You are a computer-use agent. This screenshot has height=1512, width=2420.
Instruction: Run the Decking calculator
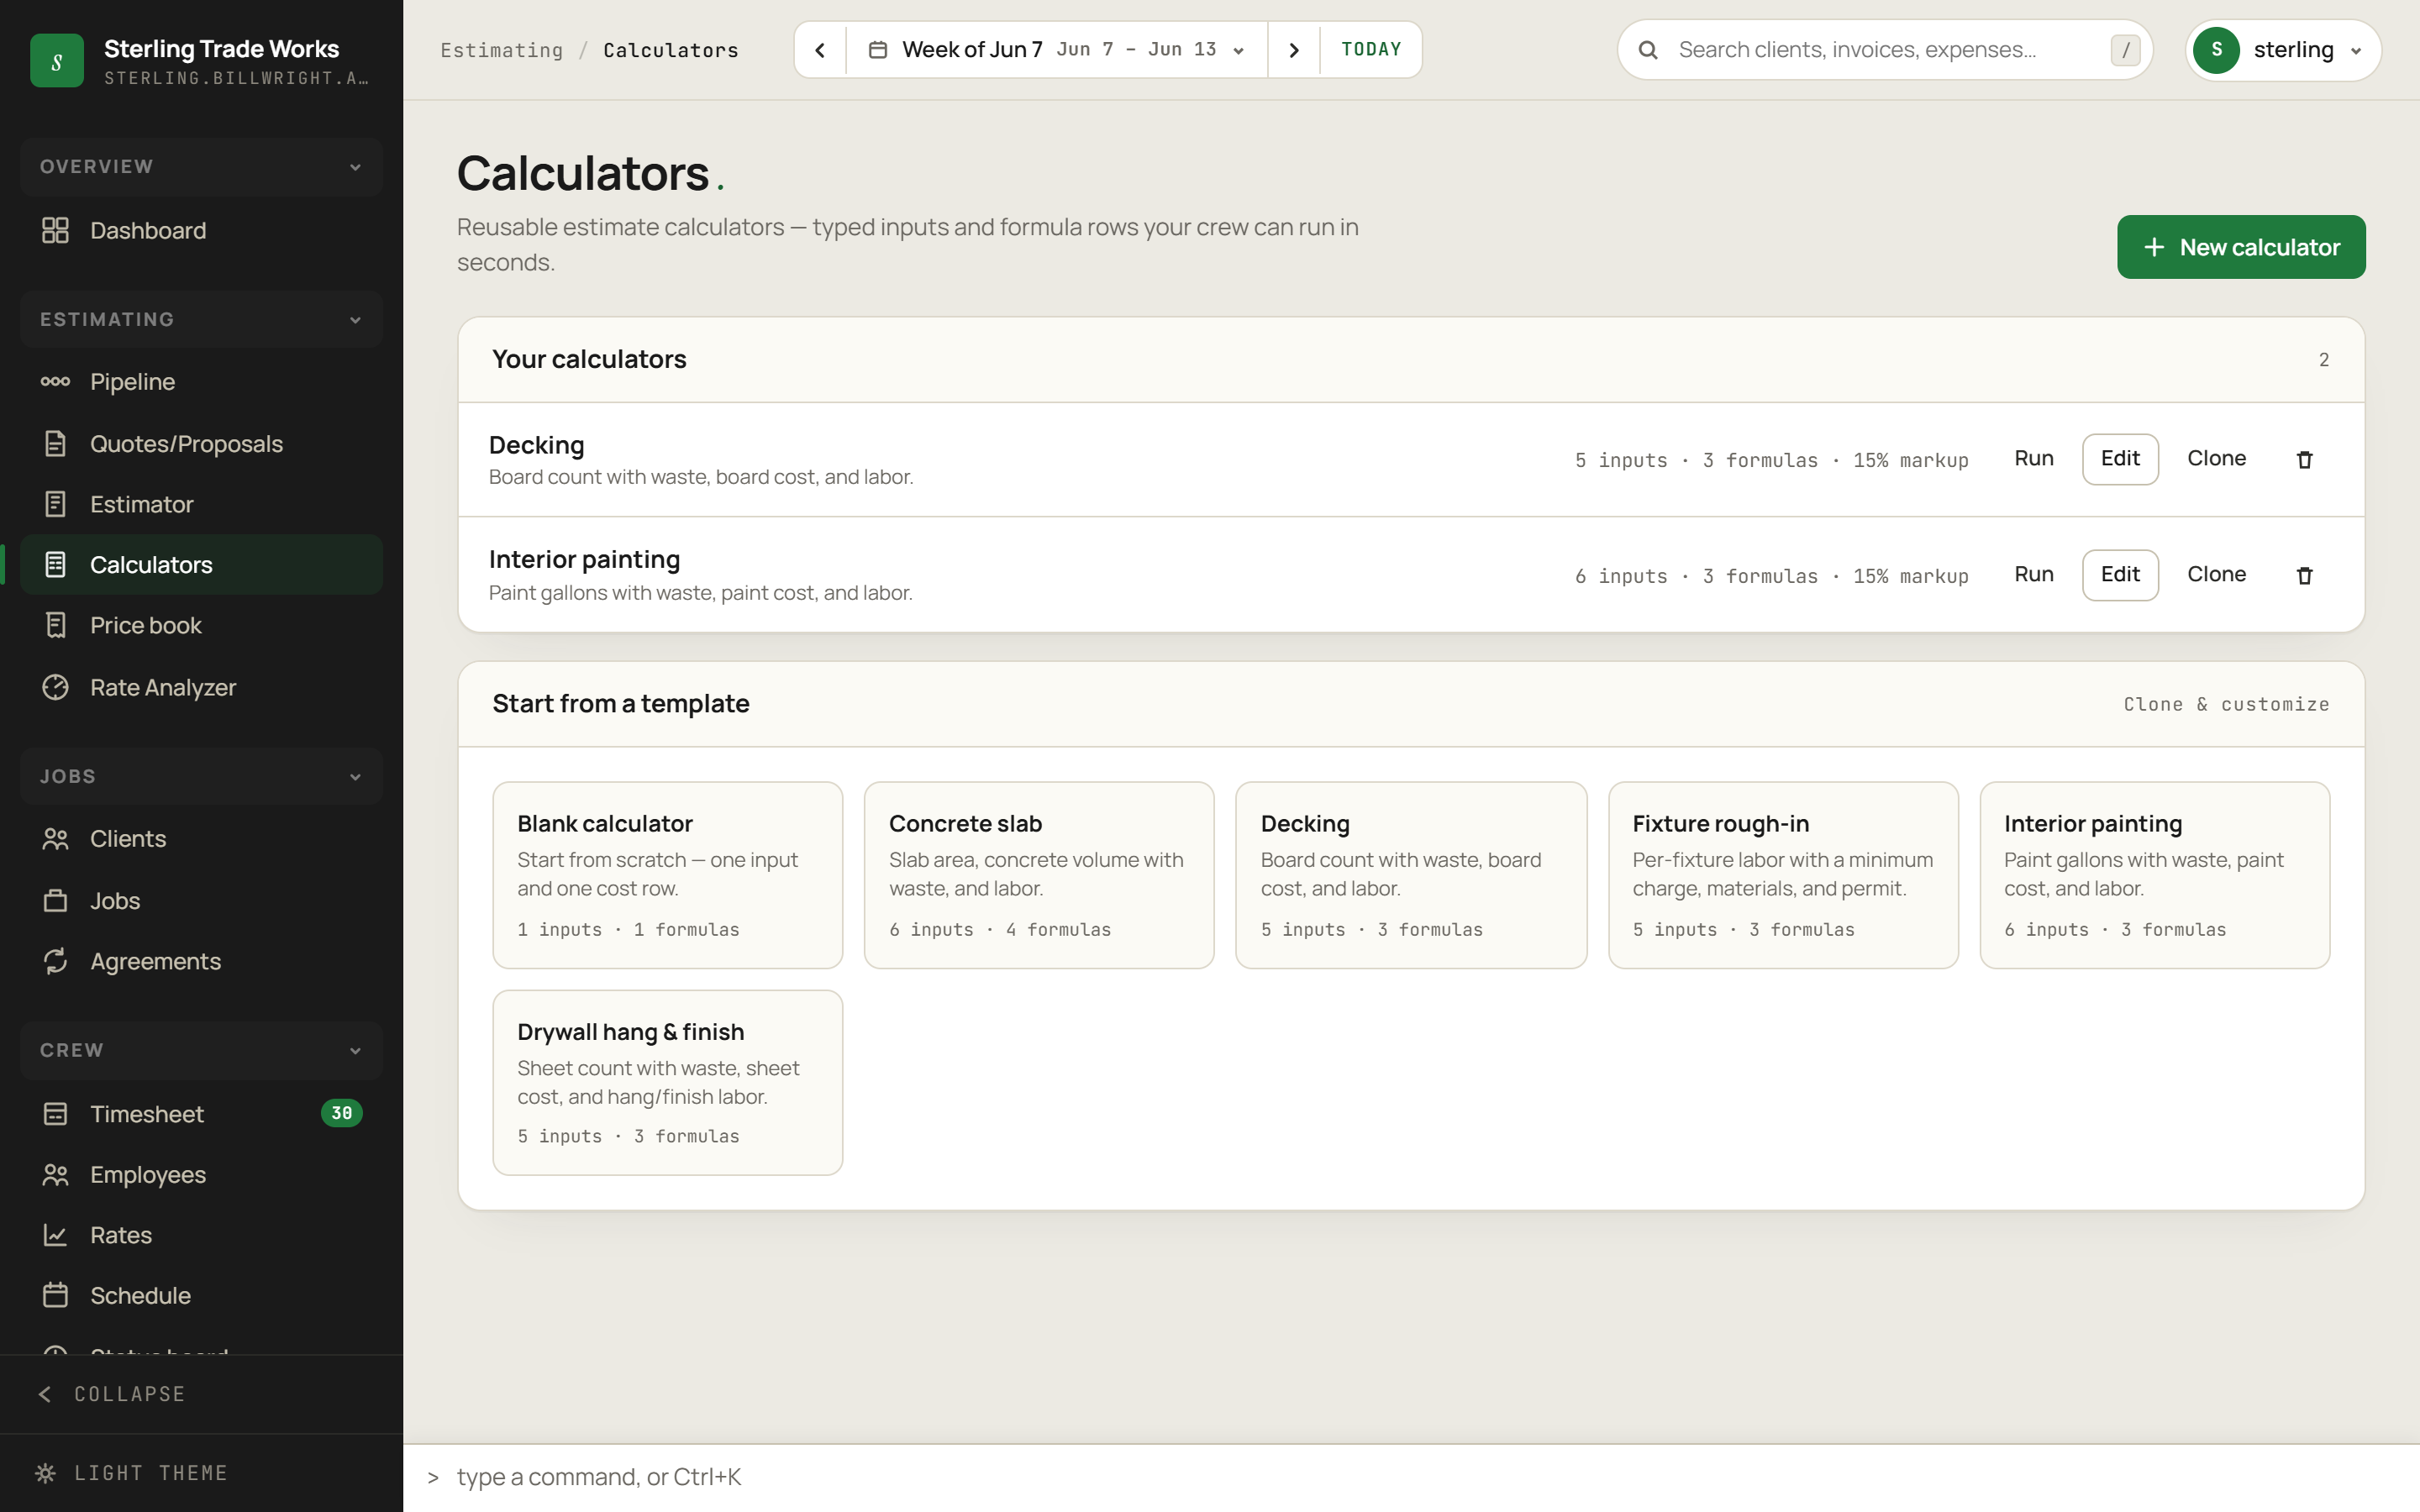point(2033,459)
